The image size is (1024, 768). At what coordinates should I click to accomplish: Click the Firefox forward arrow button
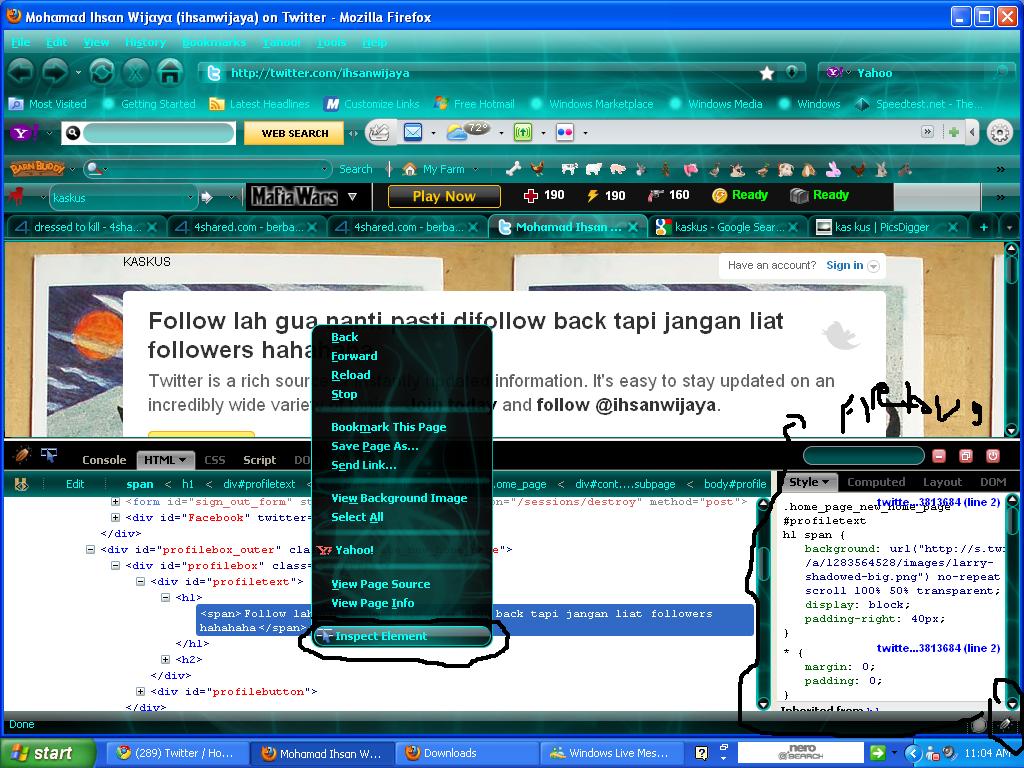point(55,71)
